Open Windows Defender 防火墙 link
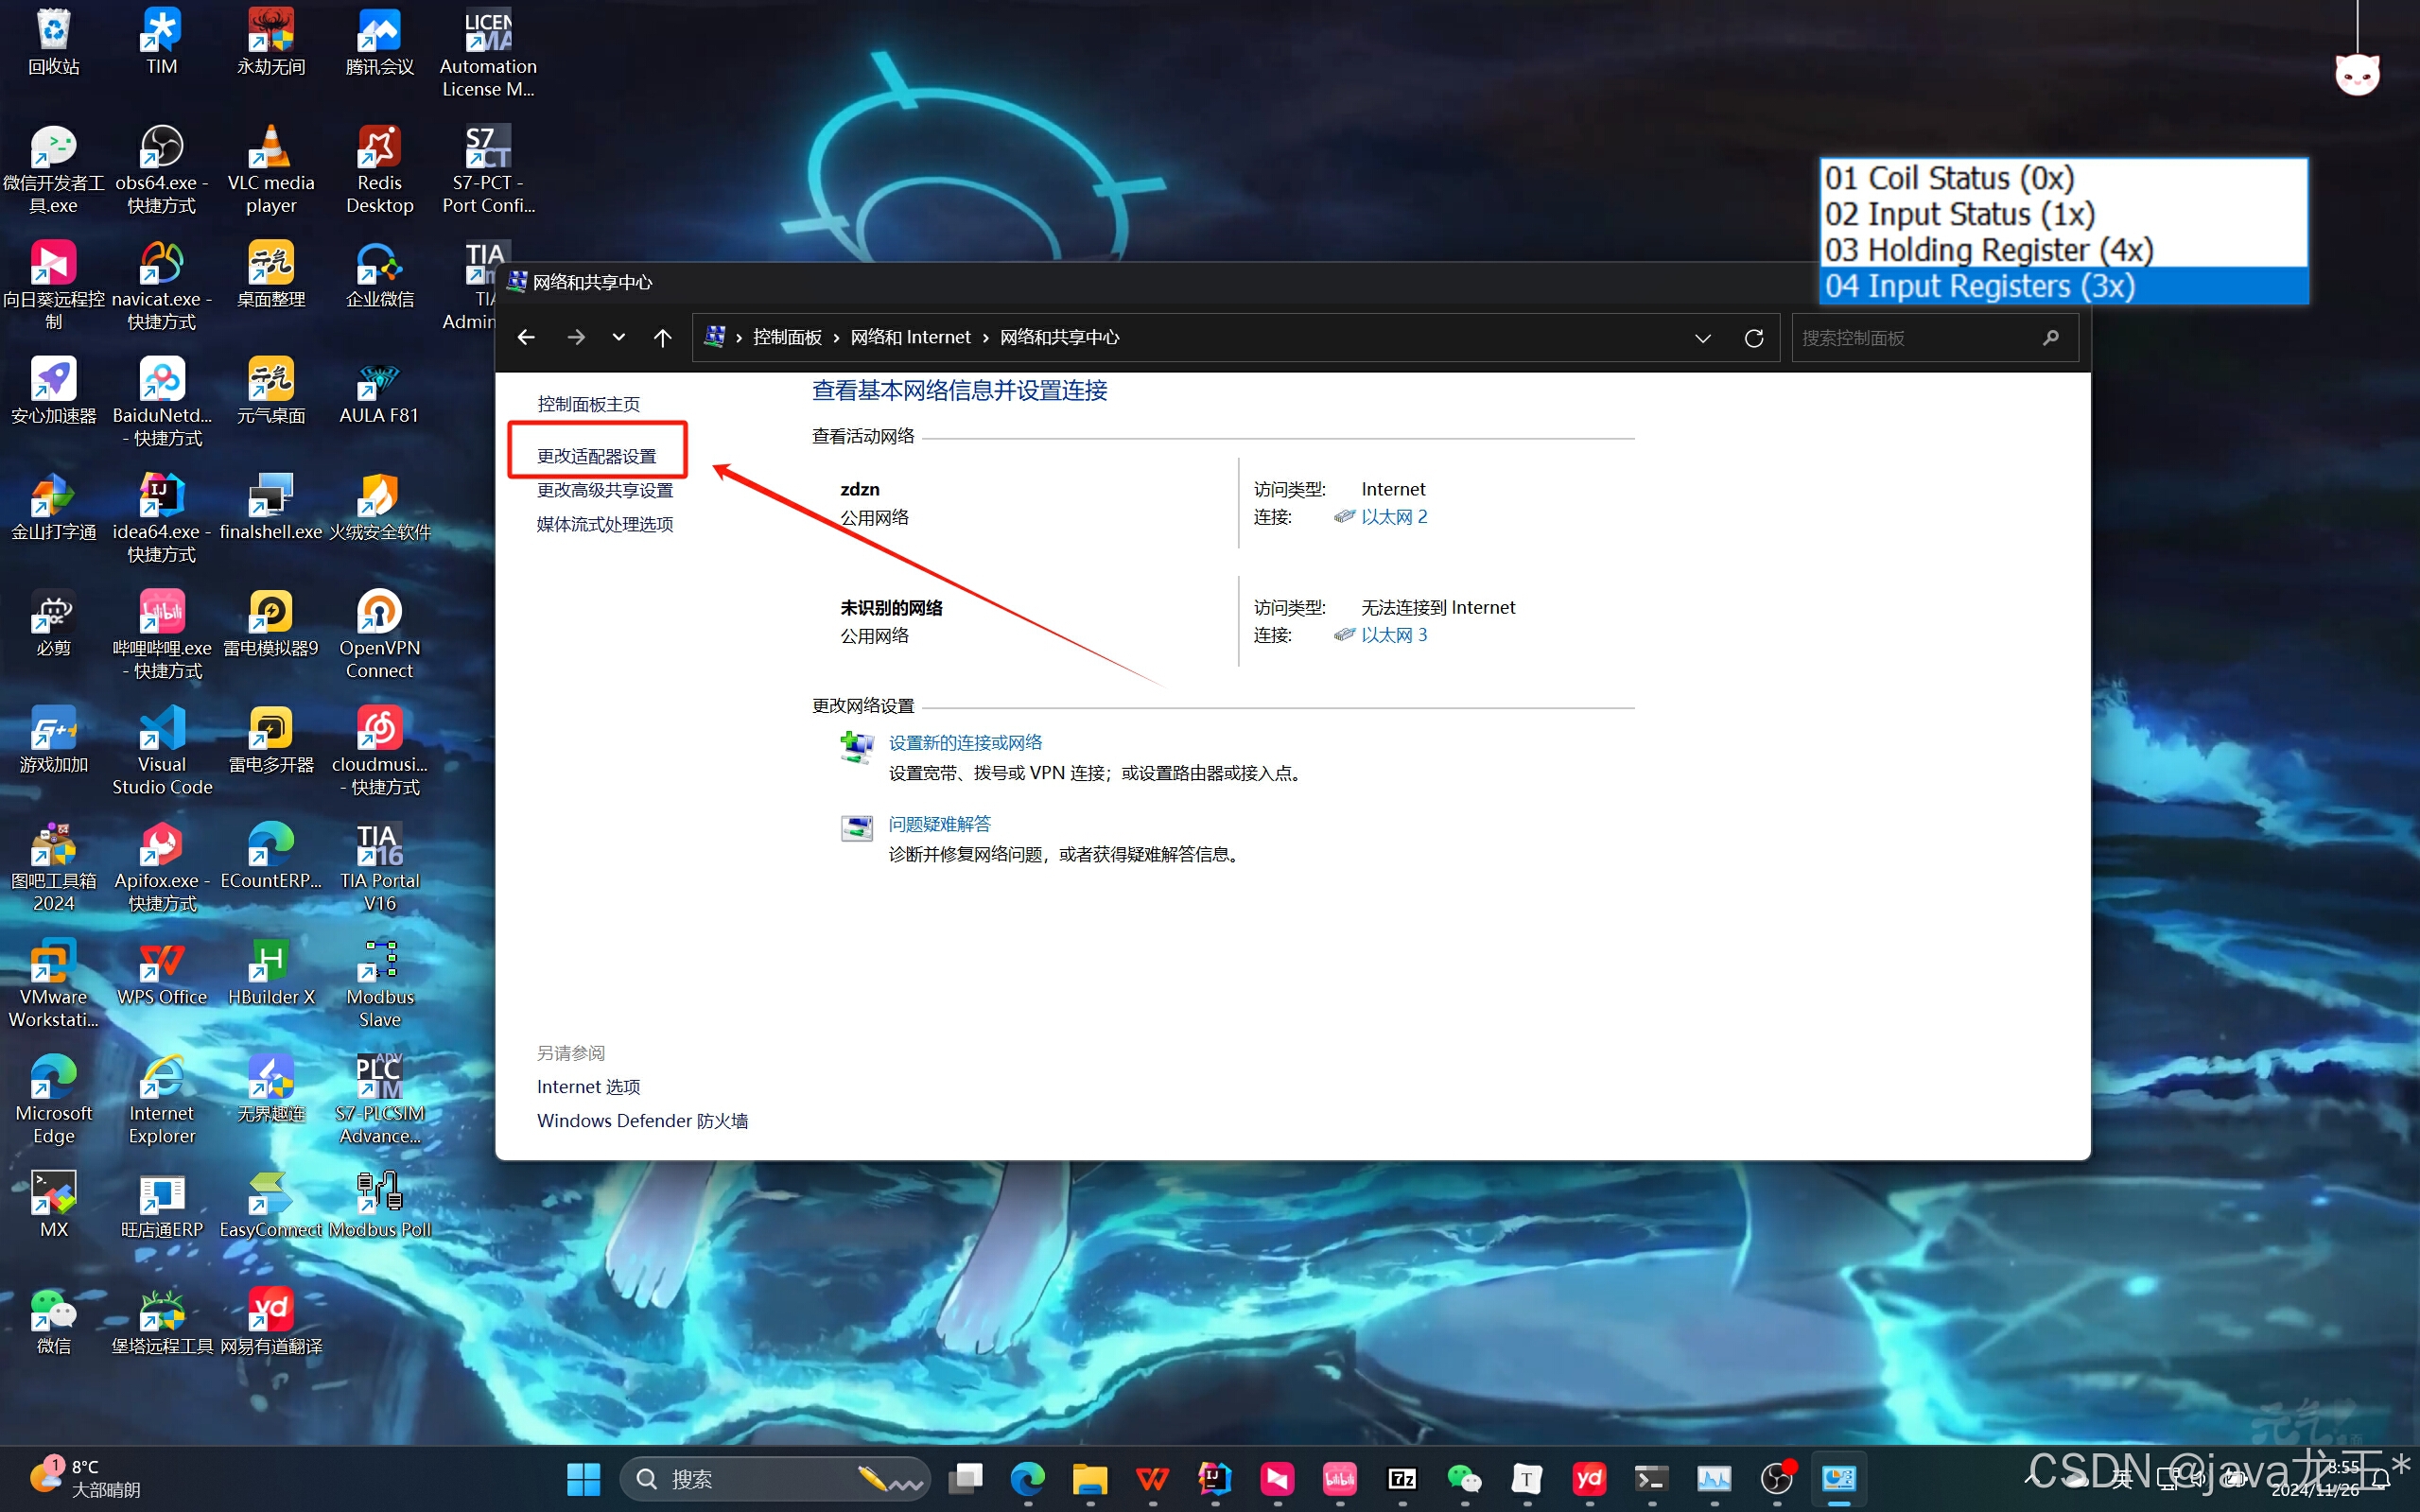Screen dimensions: 2420x1512 tap(642, 1120)
